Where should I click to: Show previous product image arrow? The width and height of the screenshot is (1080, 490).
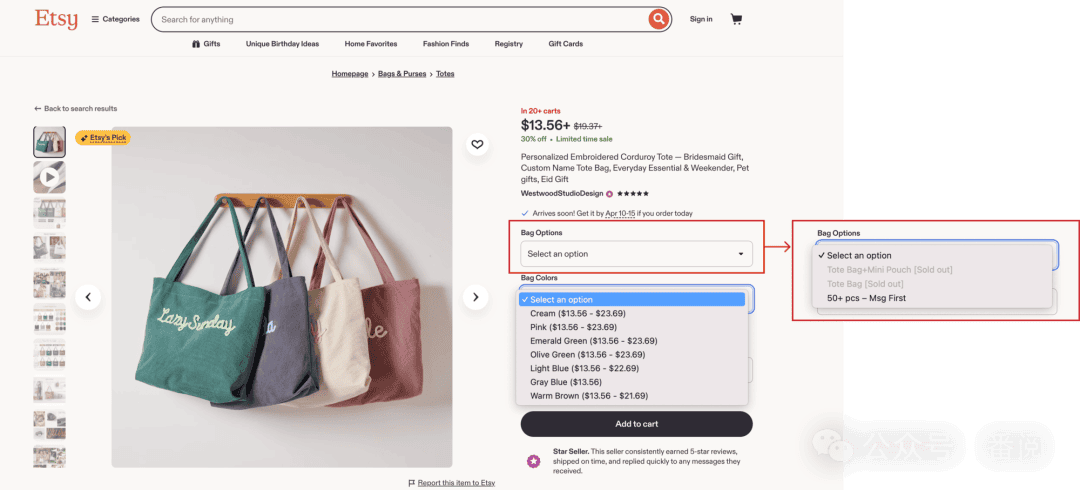point(88,297)
